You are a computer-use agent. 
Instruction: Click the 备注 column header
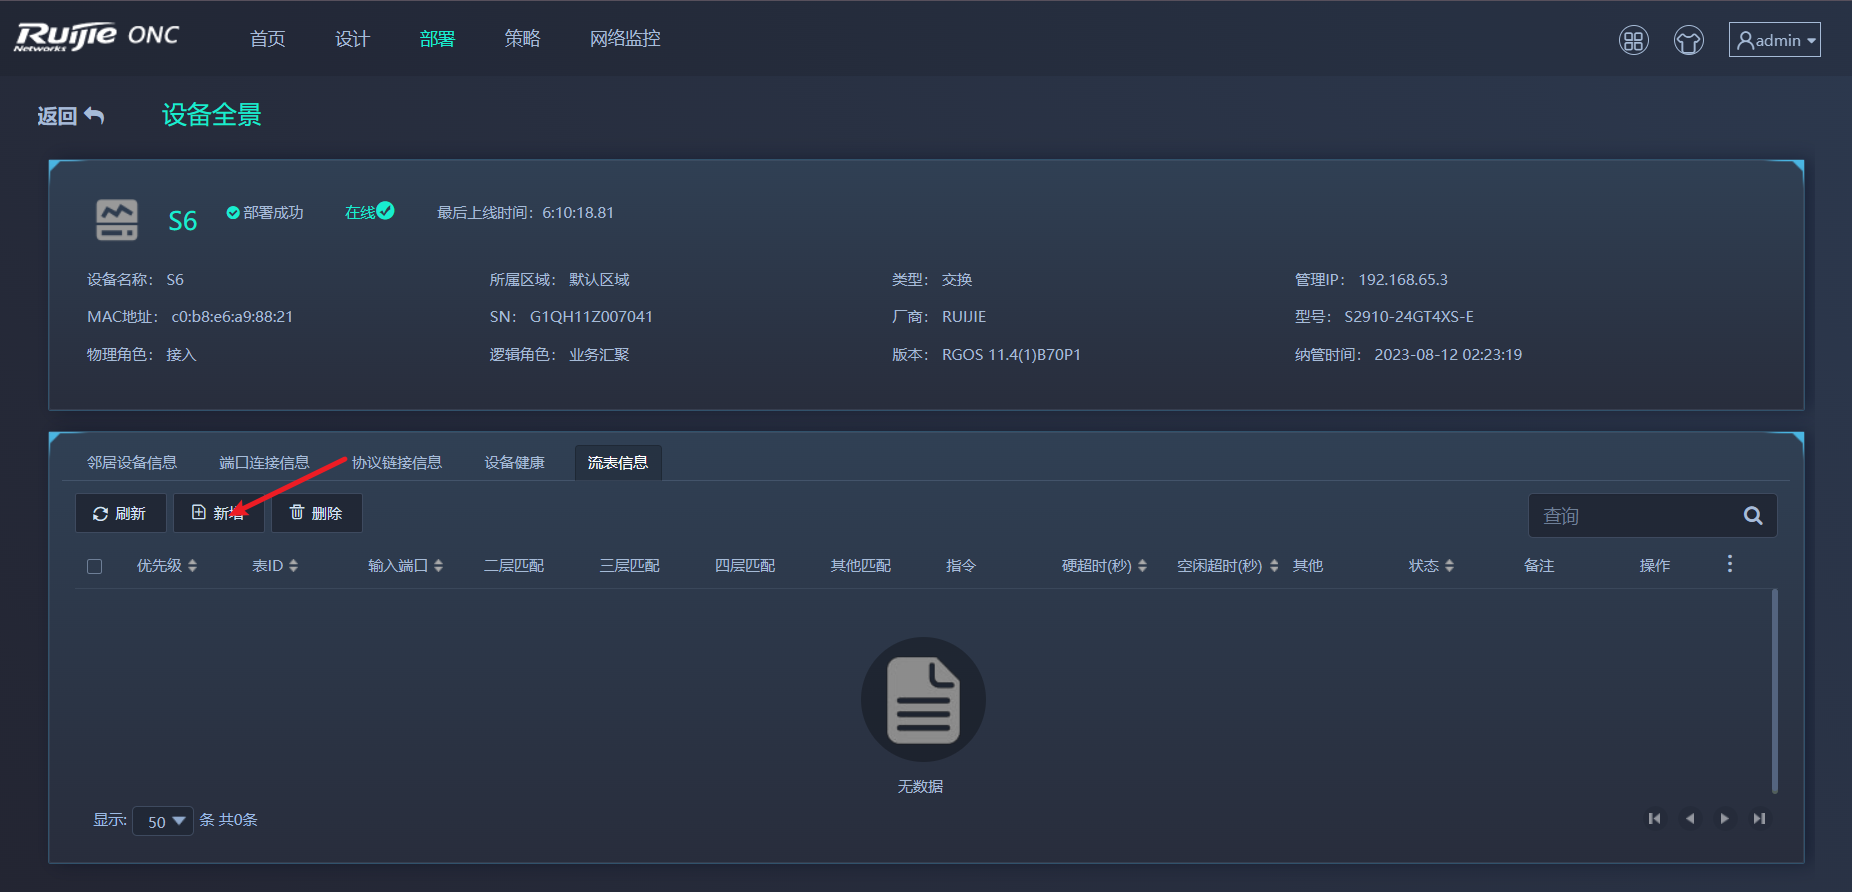coord(1539,566)
